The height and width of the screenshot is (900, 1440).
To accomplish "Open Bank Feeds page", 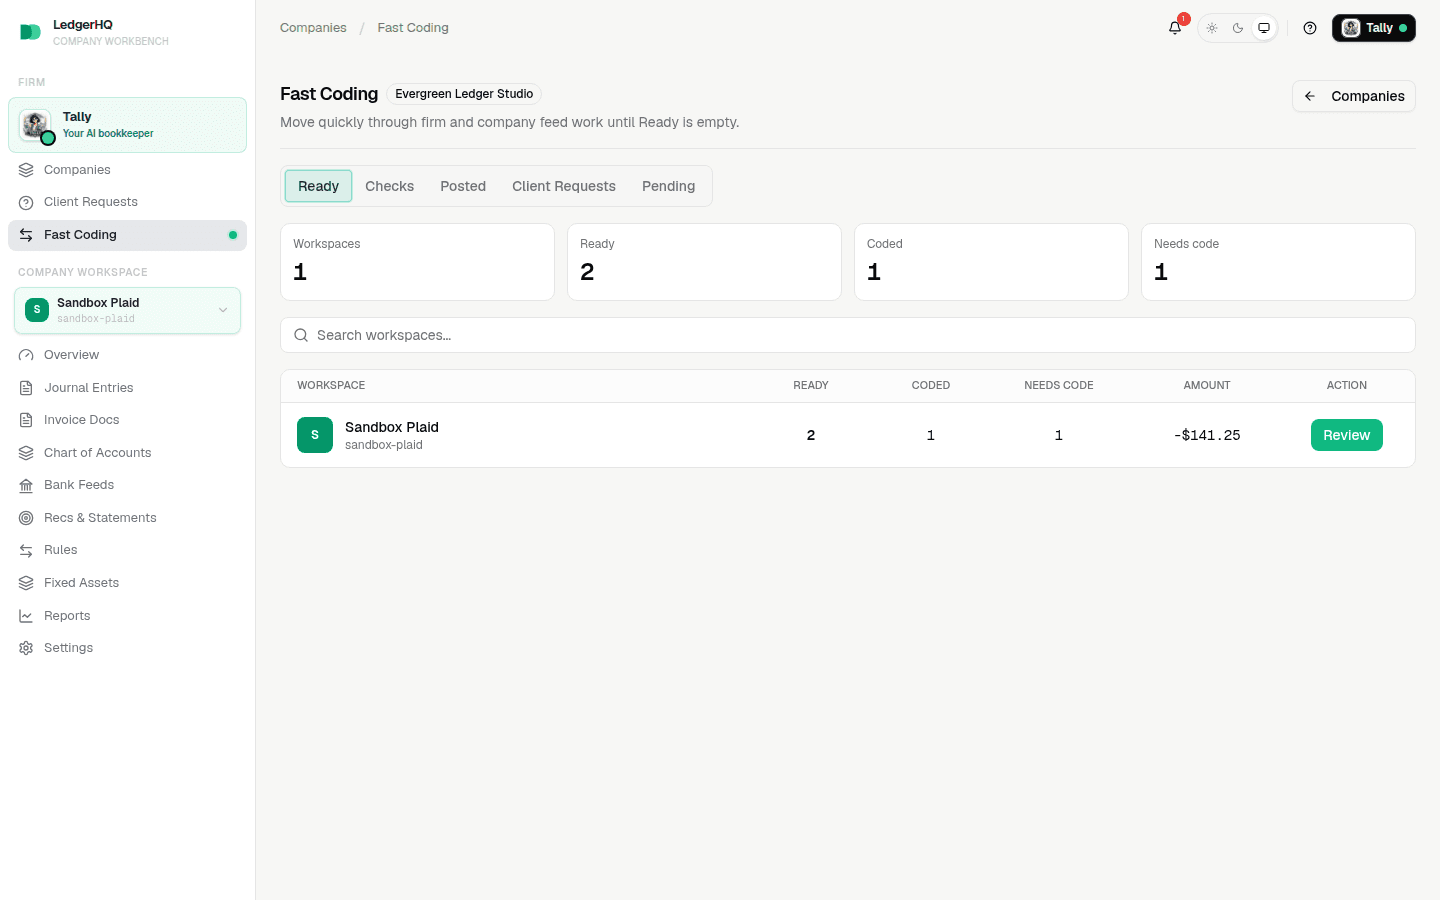I will 127,485.
